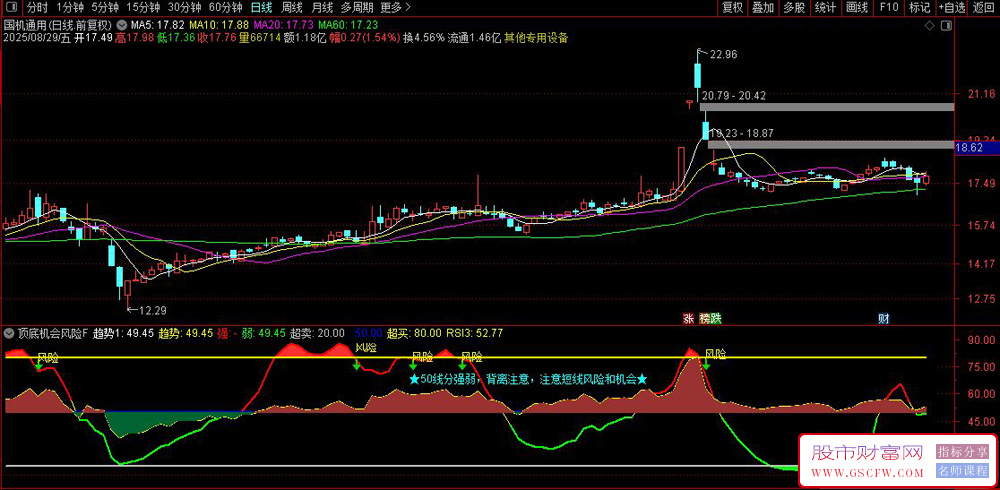Click the date 2025/08/29/五

coord(36,38)
